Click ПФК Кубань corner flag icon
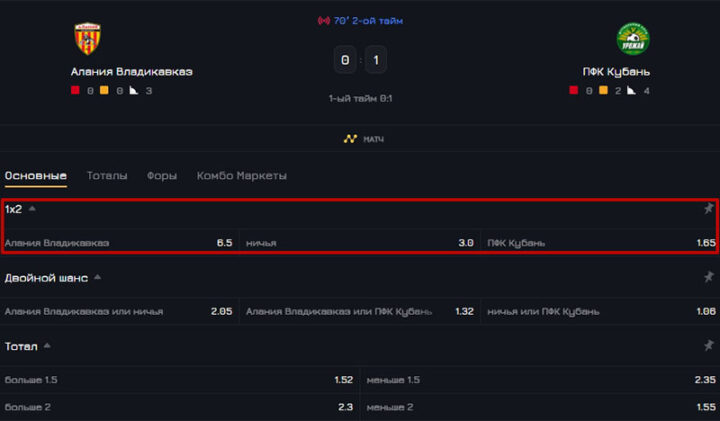The width and height of the screenshot is (720, 421). click(x=632, y=91)
